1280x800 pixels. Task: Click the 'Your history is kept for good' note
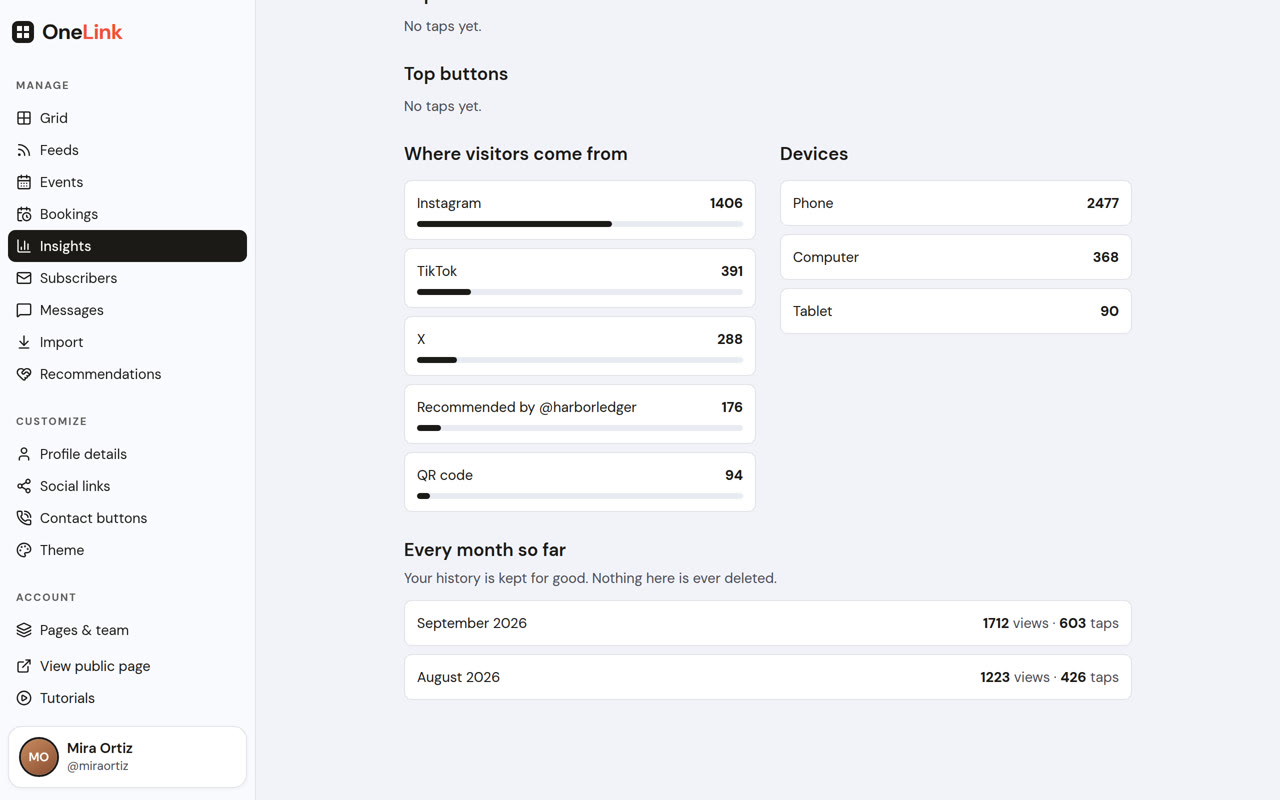click(590, 578)
